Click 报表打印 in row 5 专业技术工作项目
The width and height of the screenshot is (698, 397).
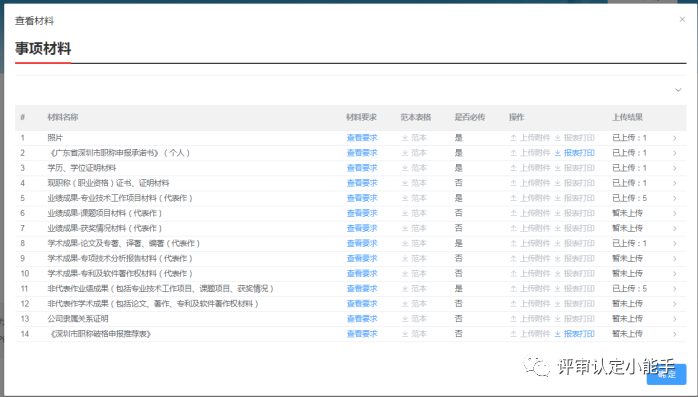(574, 198)
